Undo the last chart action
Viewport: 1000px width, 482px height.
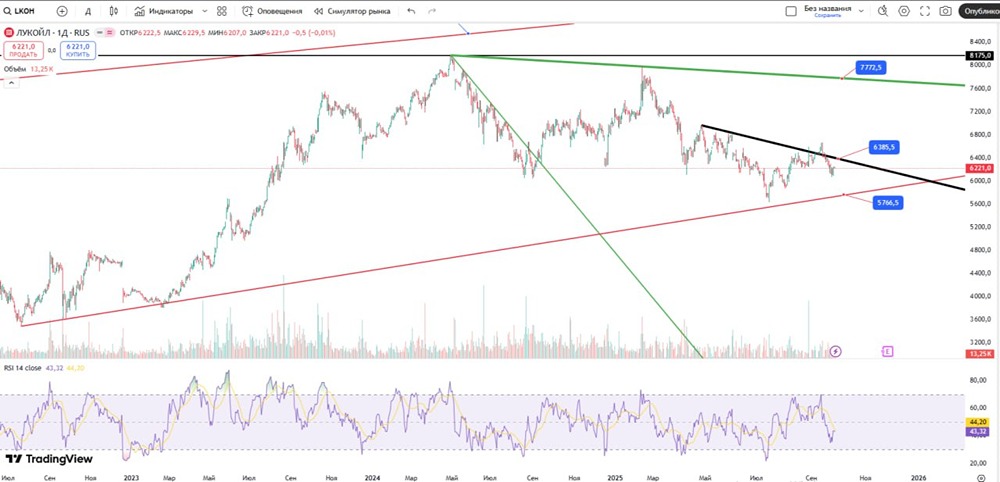[x=411, y=11]
